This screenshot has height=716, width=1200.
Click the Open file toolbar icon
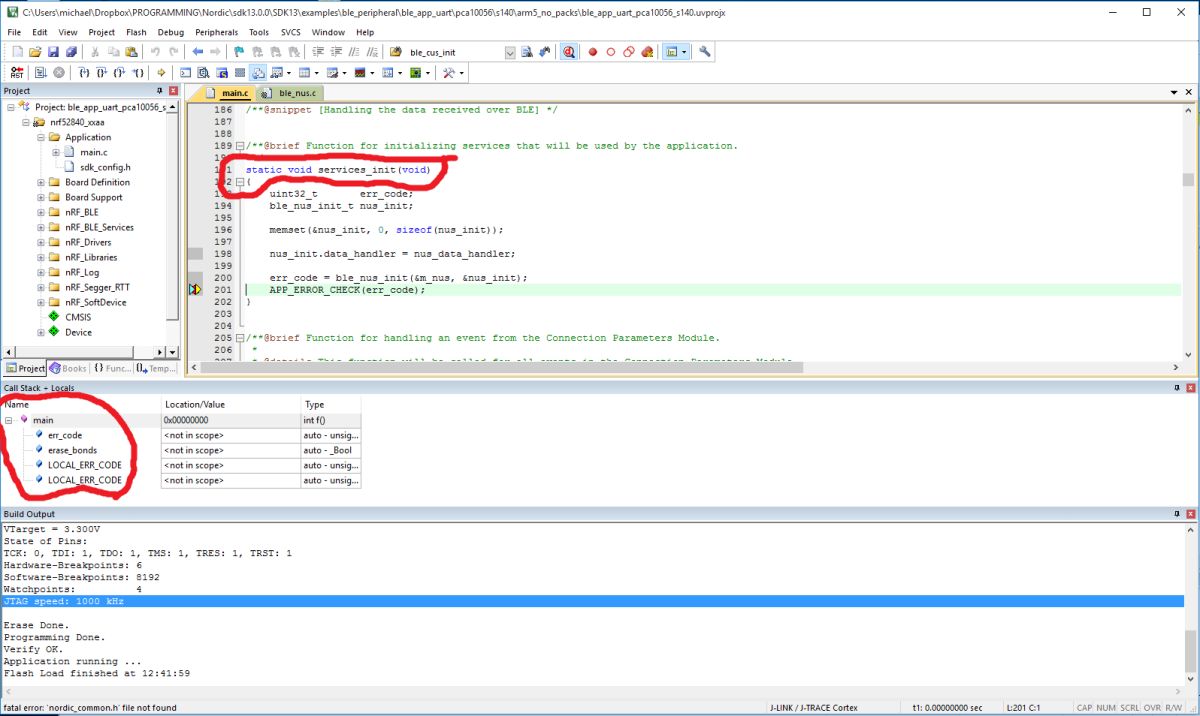(35, 52)
